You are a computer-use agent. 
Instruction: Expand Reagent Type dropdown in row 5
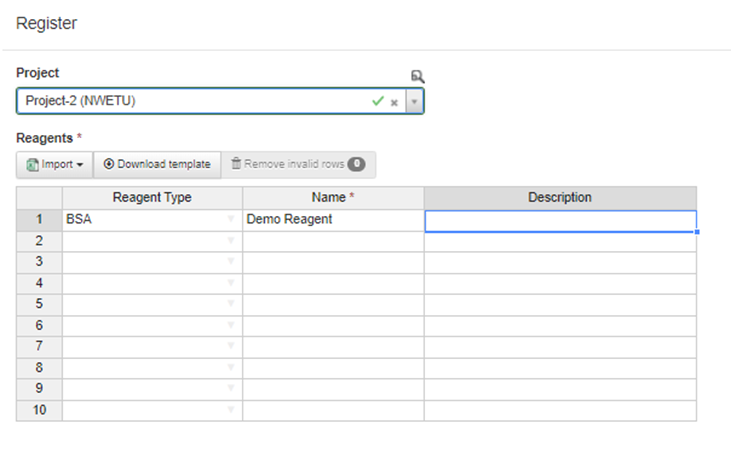coord(231,304)
